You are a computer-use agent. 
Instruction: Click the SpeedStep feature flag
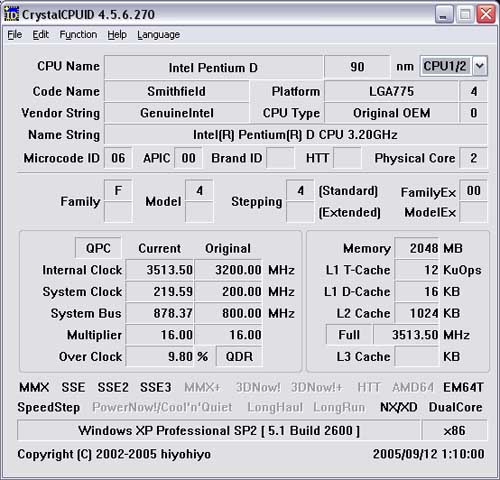pyautogui.click(x=49, y=407)
